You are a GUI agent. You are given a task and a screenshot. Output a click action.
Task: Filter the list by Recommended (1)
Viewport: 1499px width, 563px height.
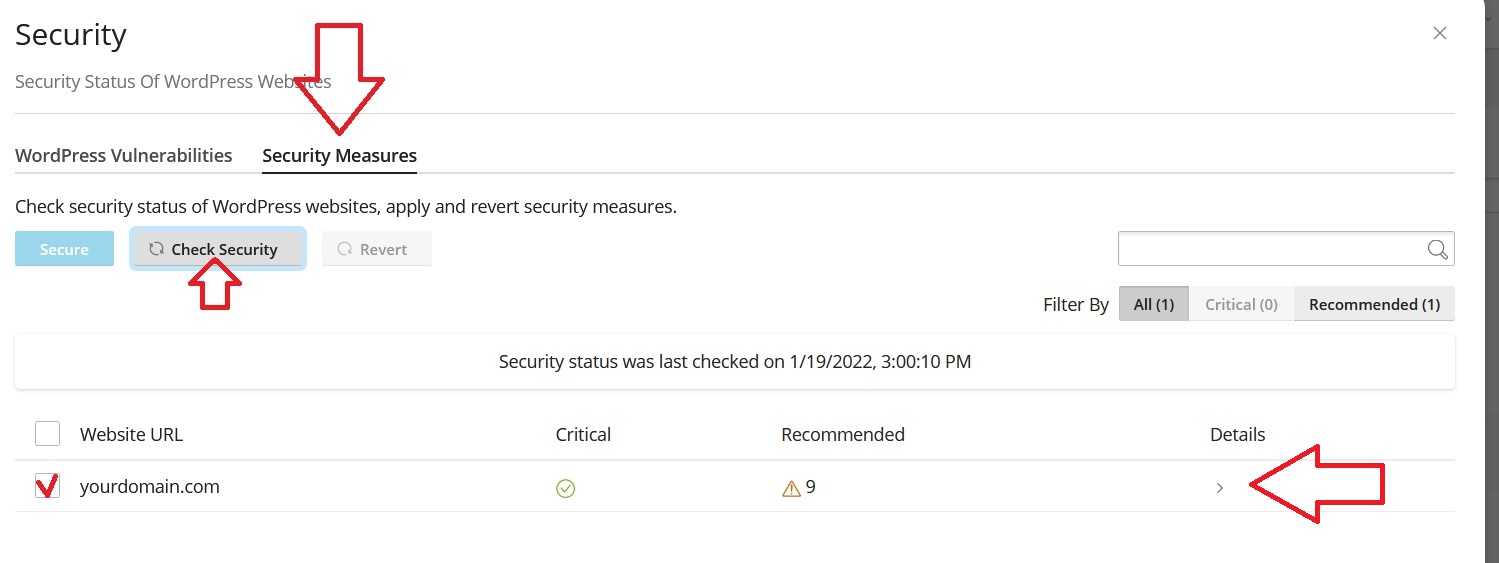(x=1374, y=305)
